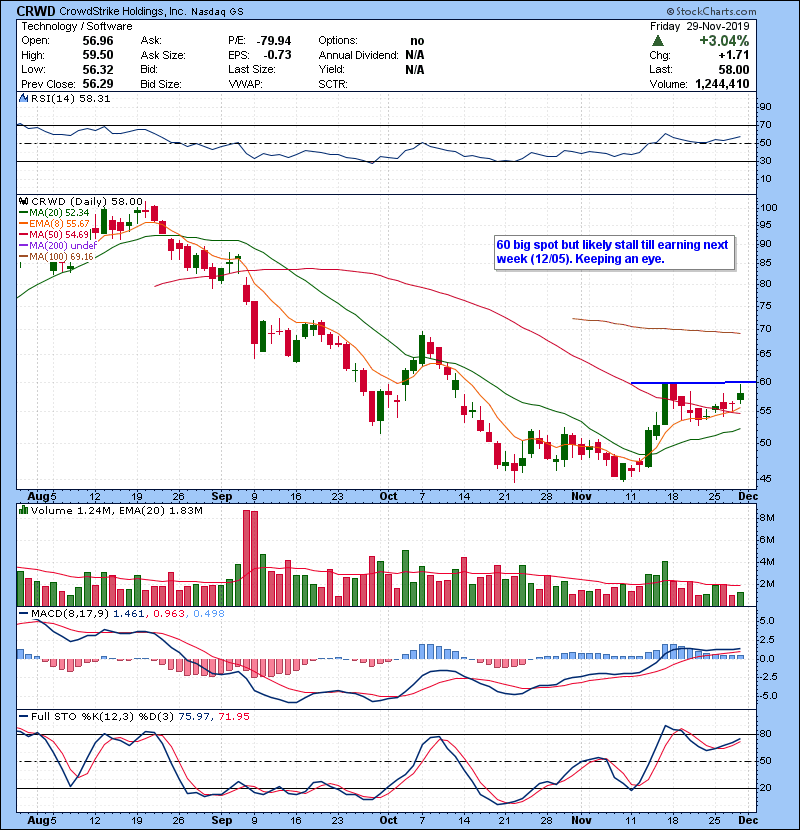The width and height of the screenshot is (800, 830).
Task: Click the CrowdStrike Holdings, Inc. company name
Action: tap(123, 11)
